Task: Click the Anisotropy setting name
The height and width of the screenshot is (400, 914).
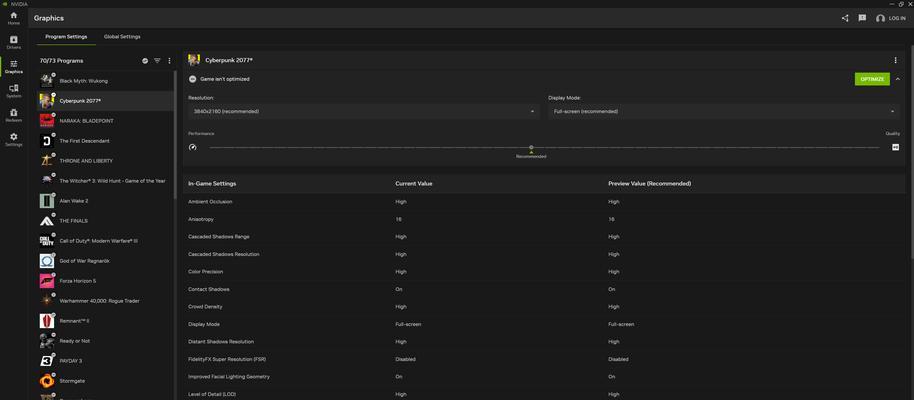Action: [x=201, y=219]
